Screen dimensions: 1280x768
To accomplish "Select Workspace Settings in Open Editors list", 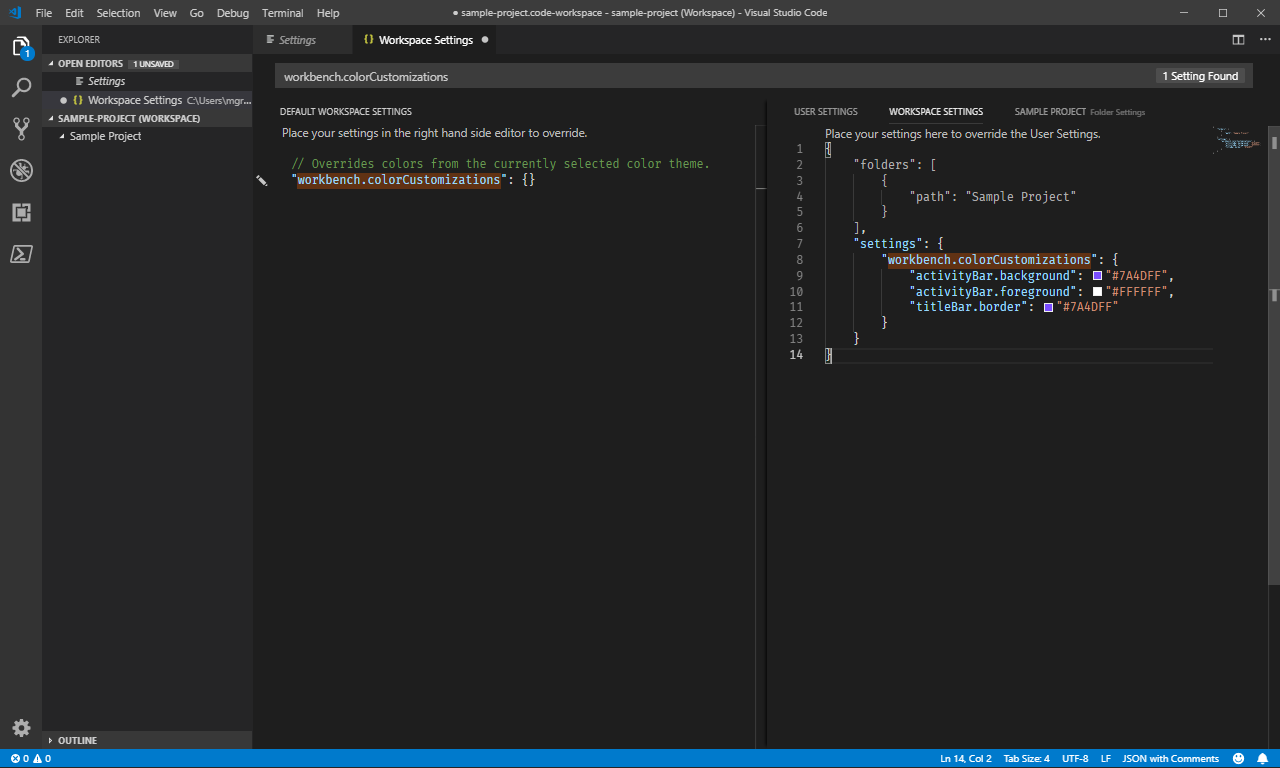I will [x=146, y=100].
